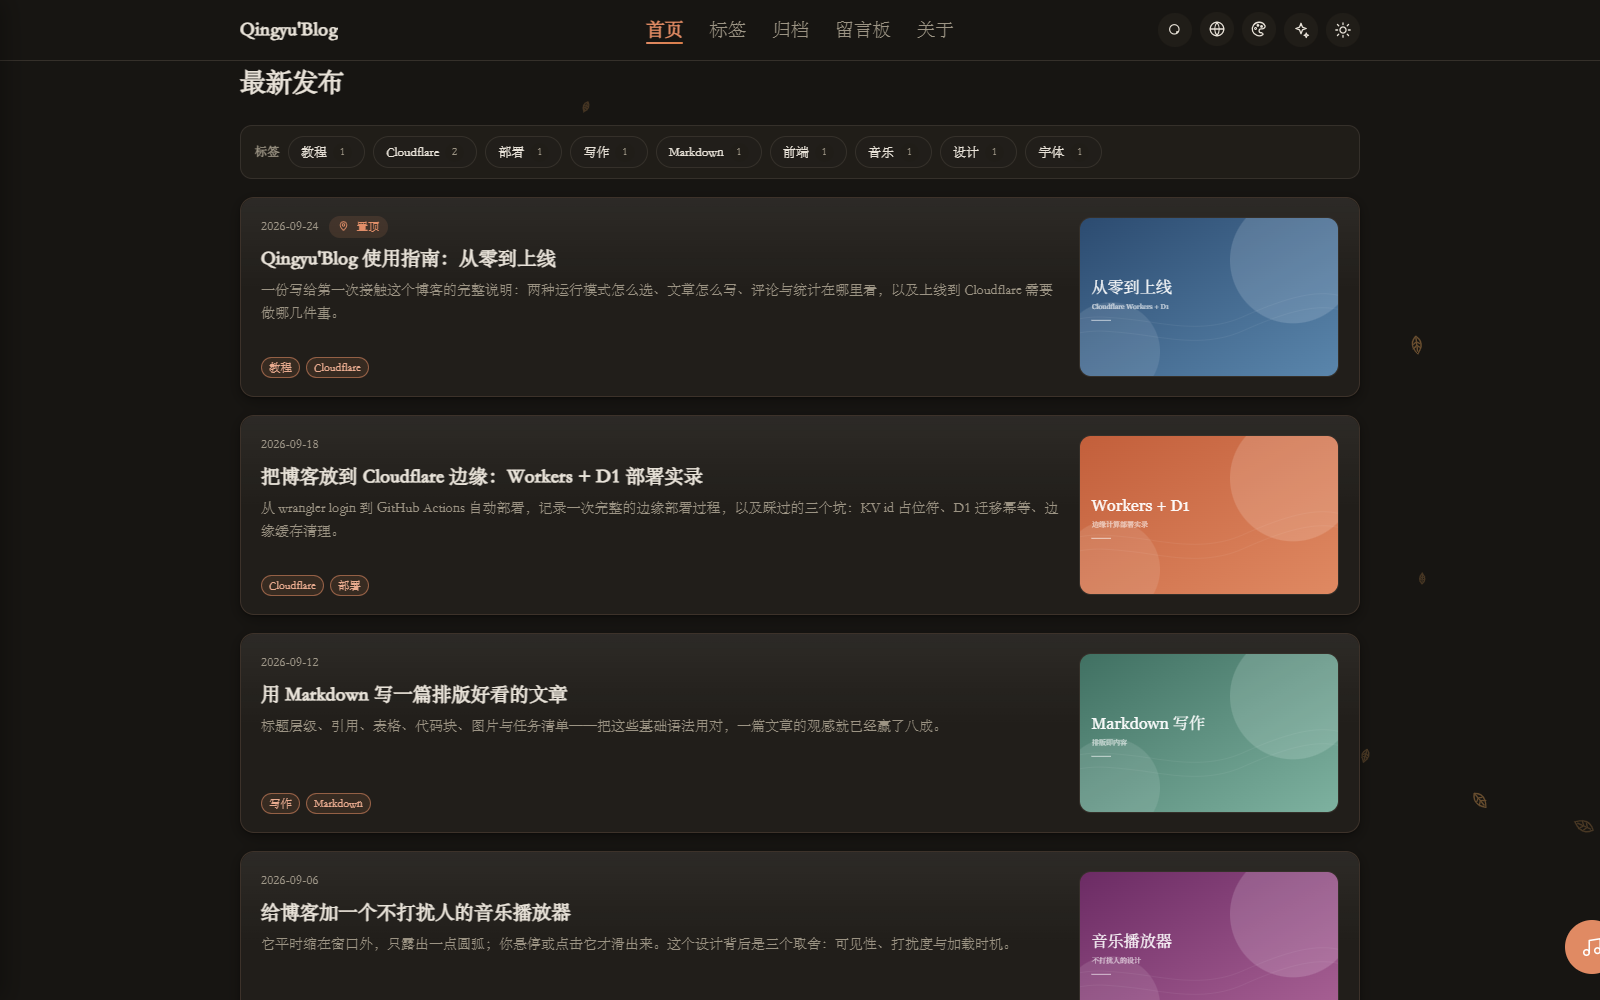Click the green Markdown 写作 cover thumbnail
Viewport: 1600px width, 1000px height.
1209,733
